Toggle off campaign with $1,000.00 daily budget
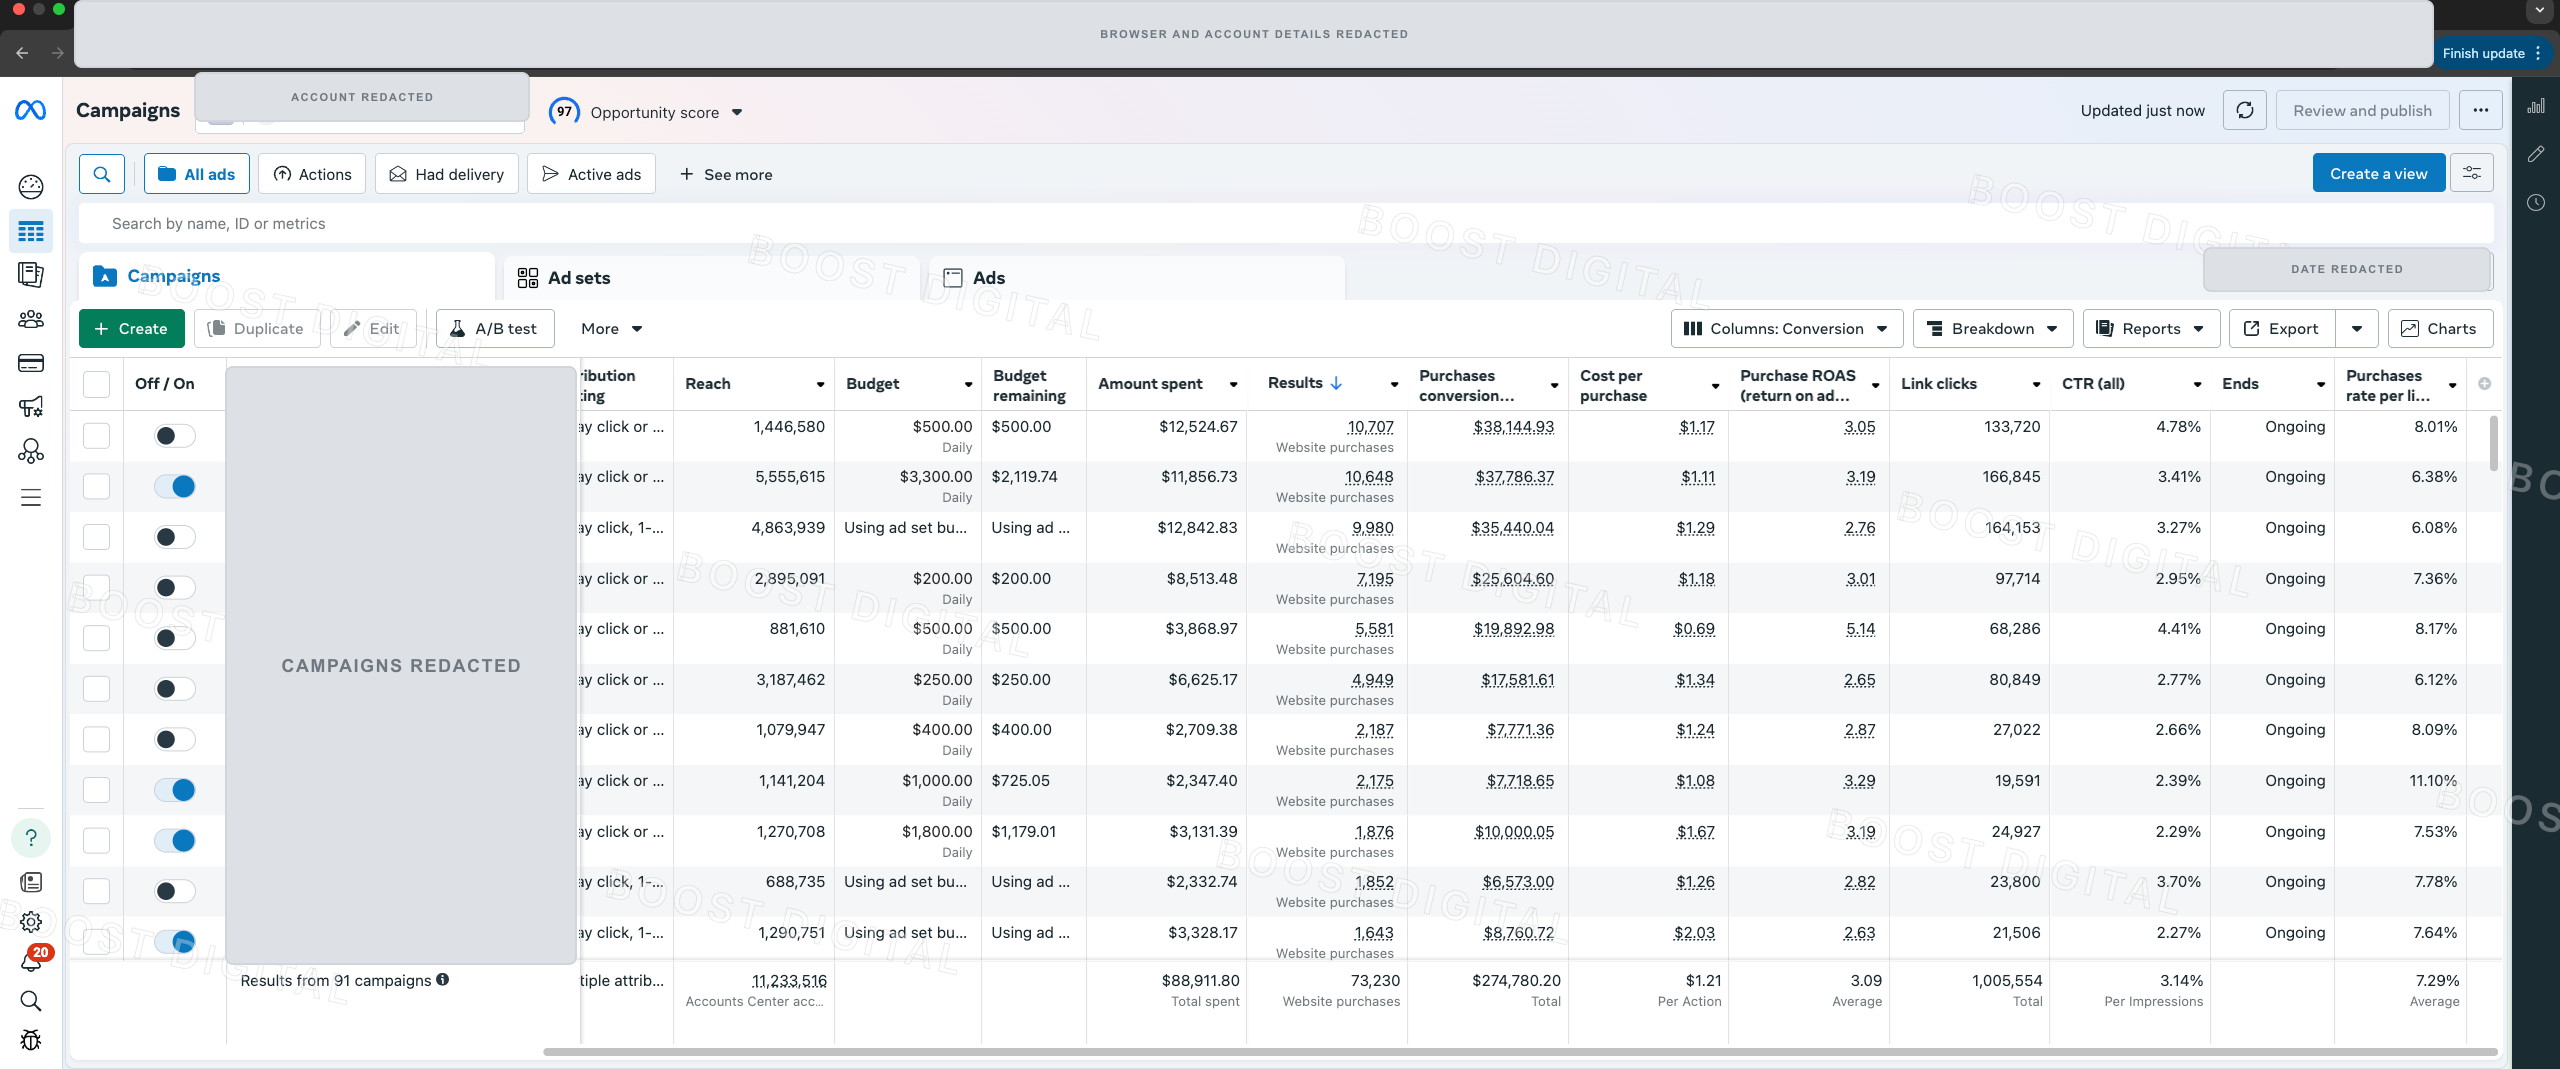The width and height of the screenshot is (2560, 1069). 175,790
